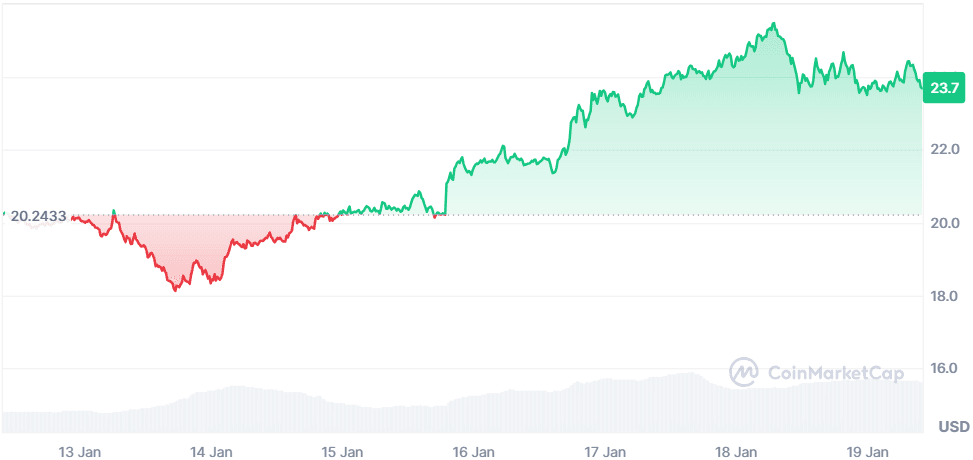Select the 19 Jan date label

(x=867, y=452)
